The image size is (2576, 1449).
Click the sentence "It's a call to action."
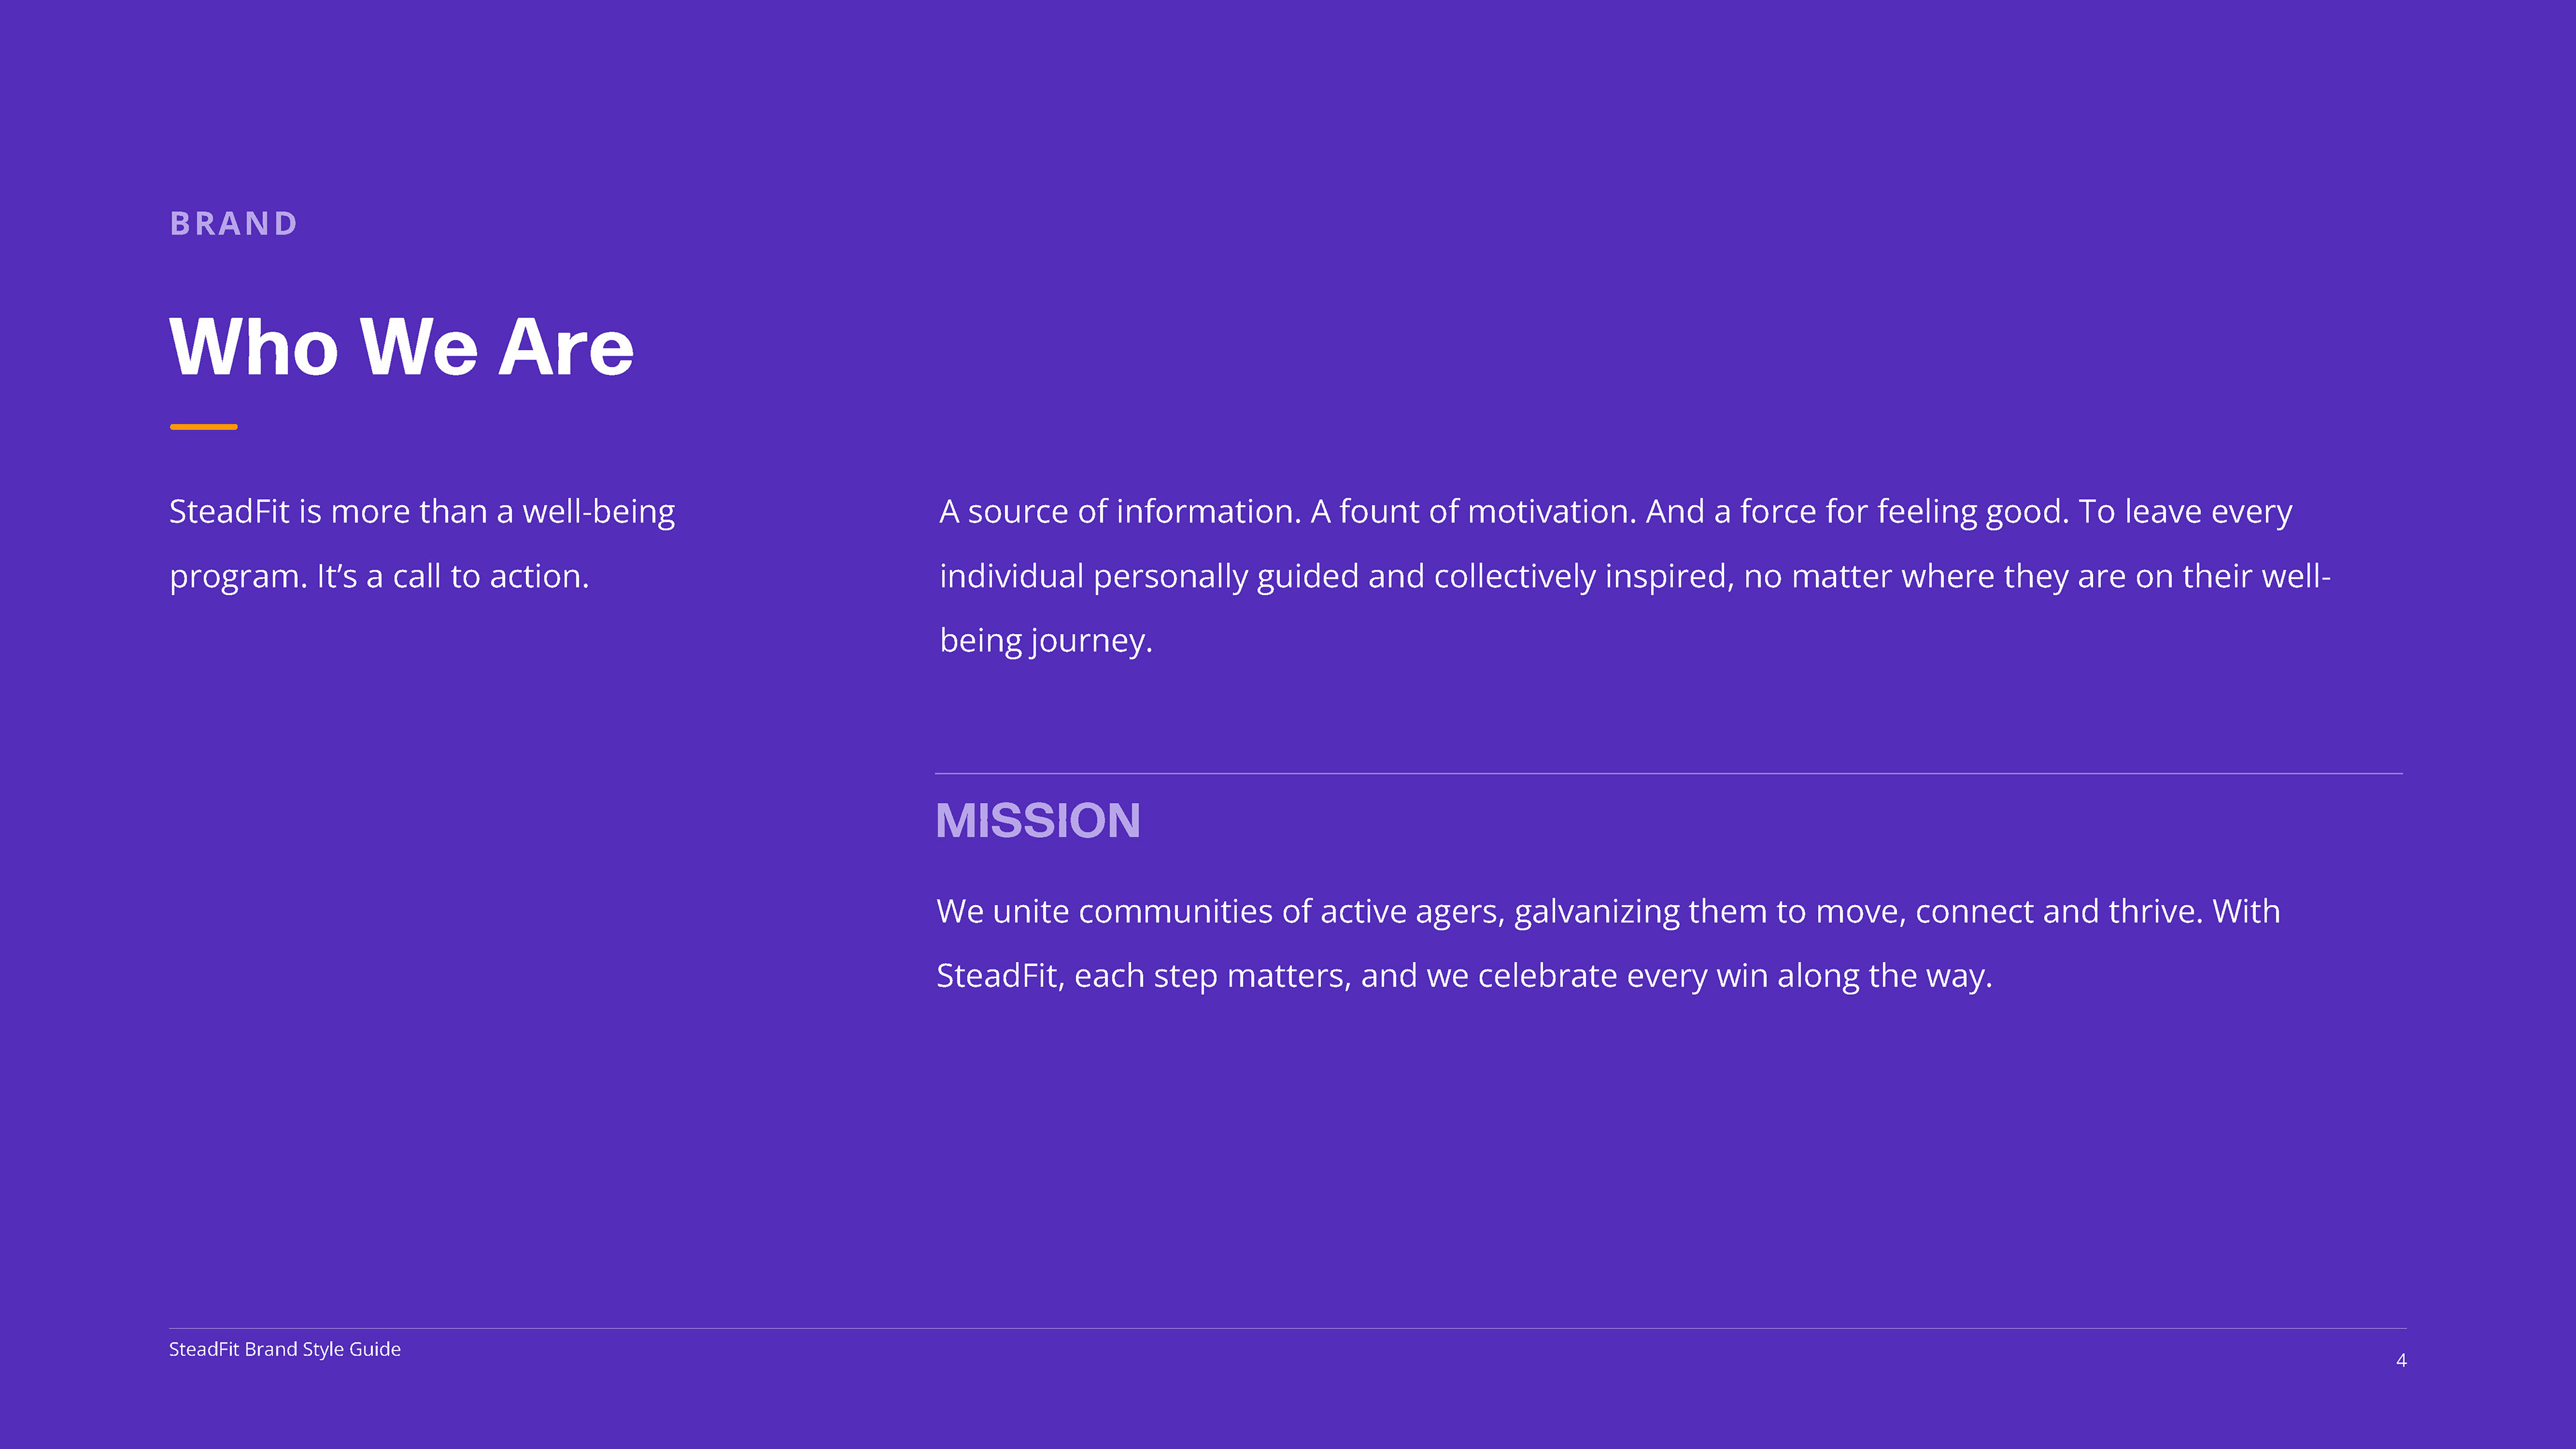[452, 577]
